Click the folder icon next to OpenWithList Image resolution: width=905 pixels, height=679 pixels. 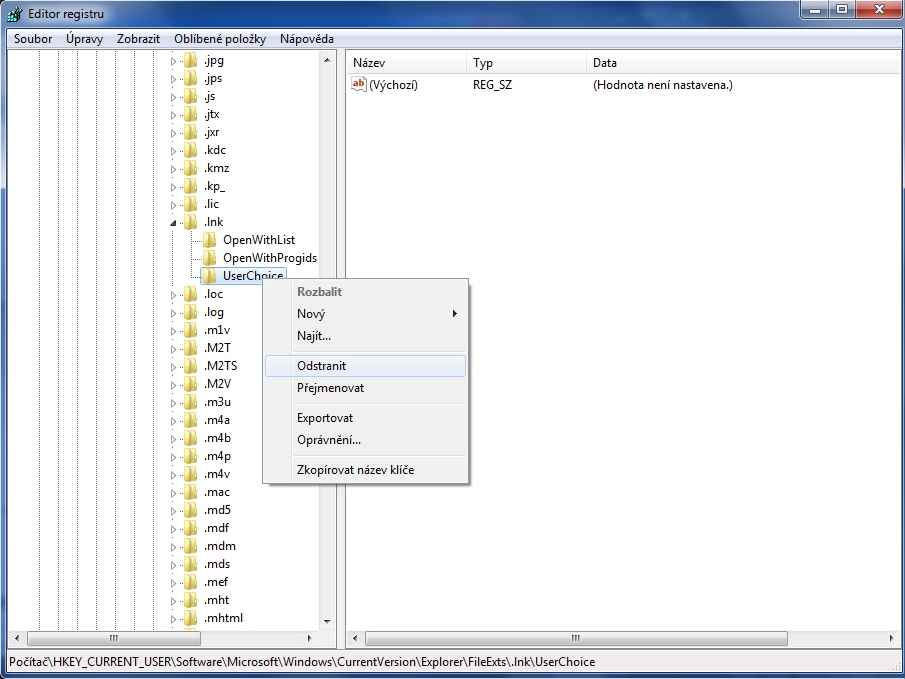pyautogui.click(x=209, y=240)
